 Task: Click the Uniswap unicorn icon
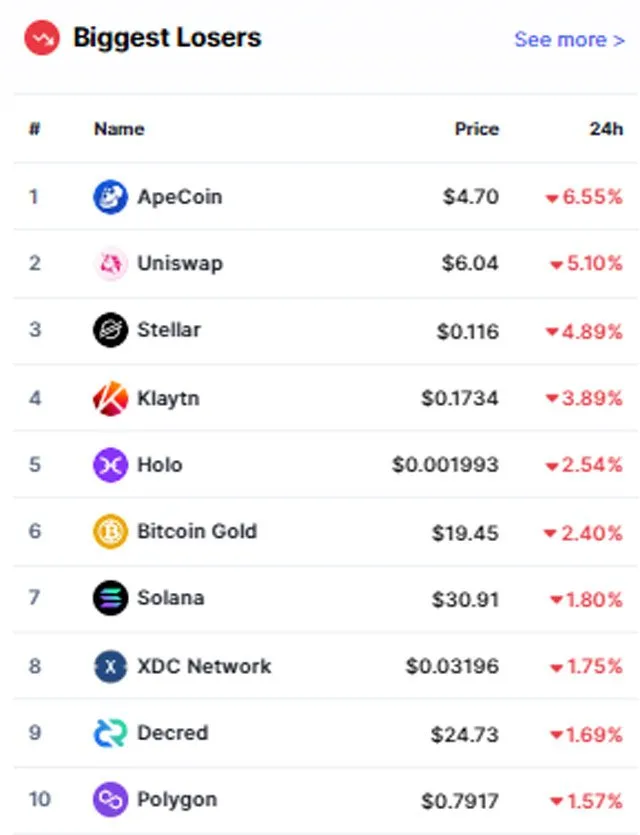(x=110, y=263)
